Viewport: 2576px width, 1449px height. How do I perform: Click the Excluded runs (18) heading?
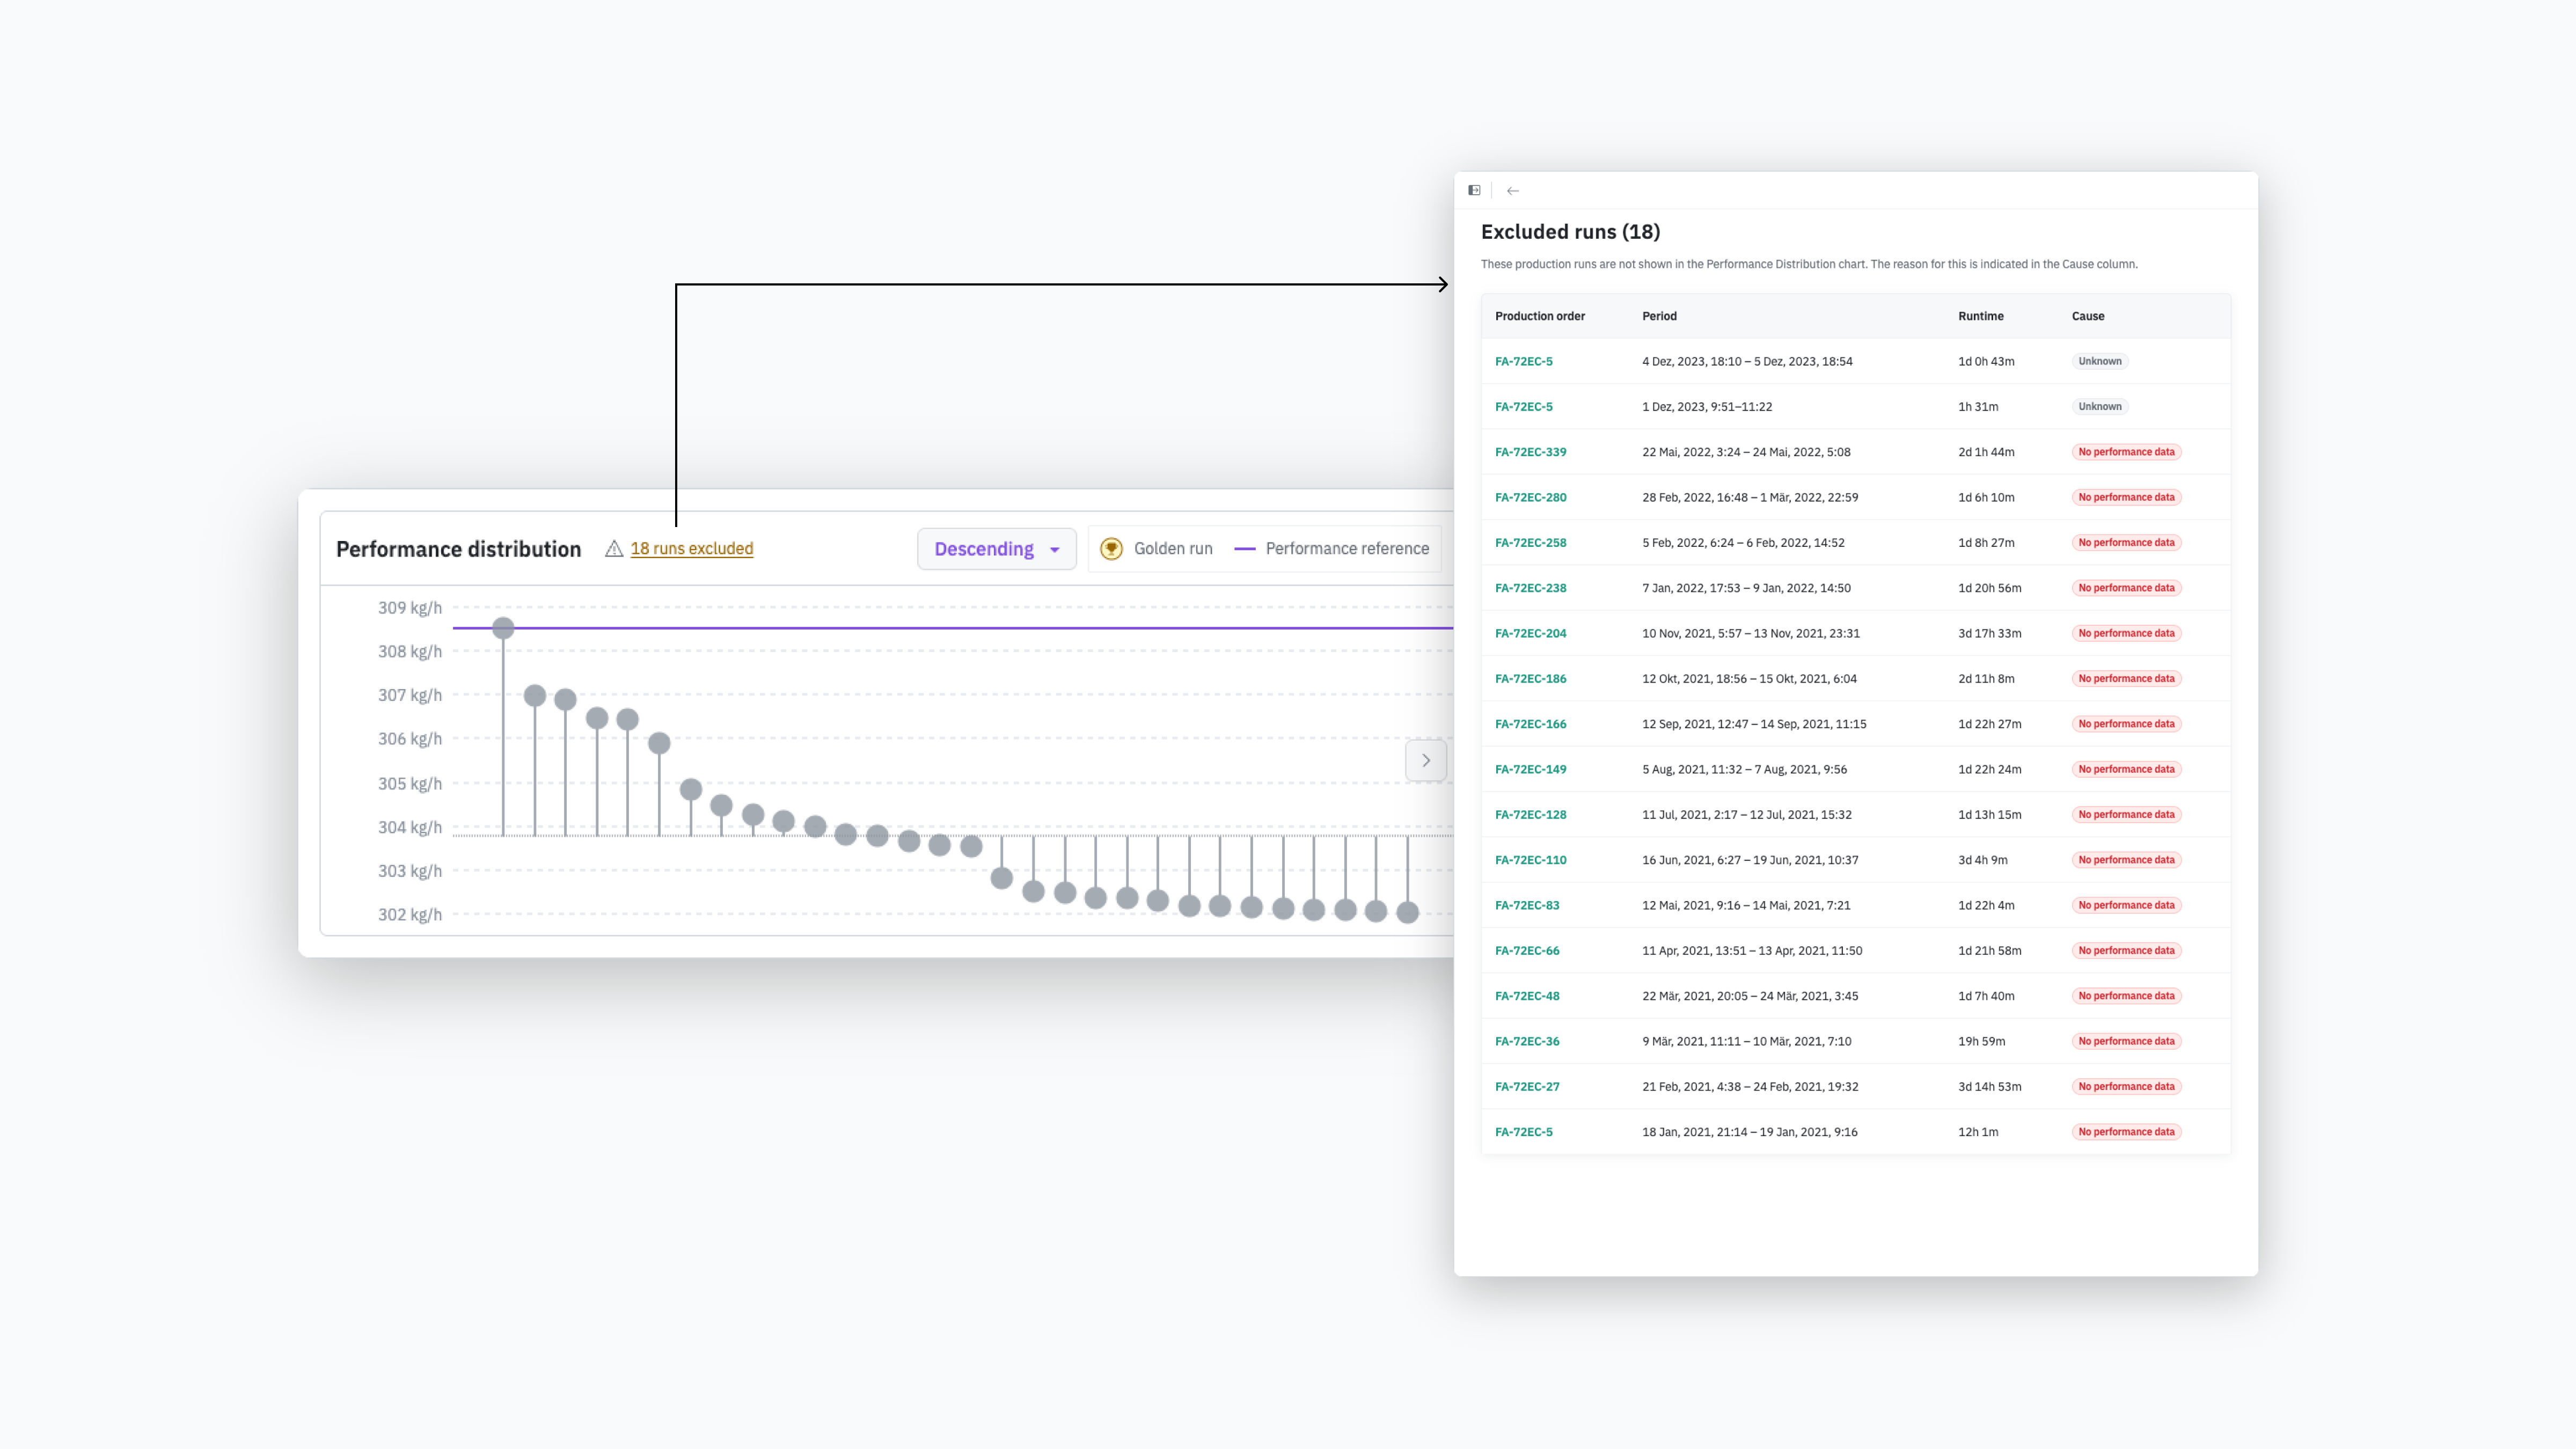point(1570,232)
